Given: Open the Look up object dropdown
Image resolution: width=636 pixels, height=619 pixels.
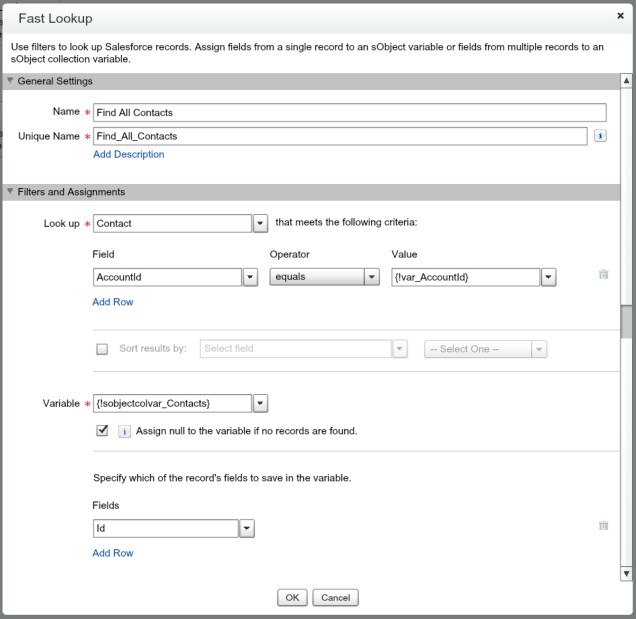Looking at the screenshot, I should tap(260, 224).
